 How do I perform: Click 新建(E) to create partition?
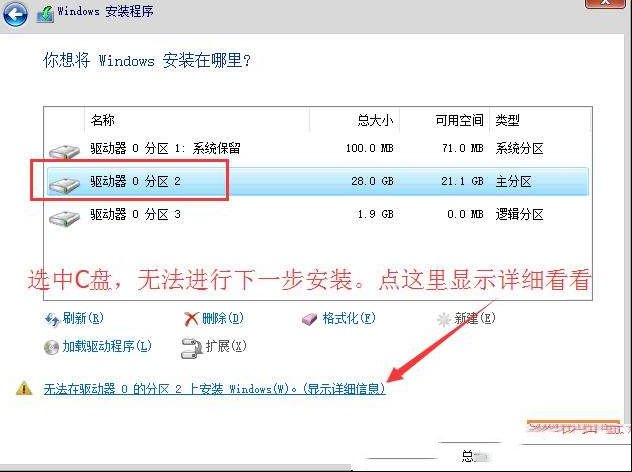coord(474,318)
